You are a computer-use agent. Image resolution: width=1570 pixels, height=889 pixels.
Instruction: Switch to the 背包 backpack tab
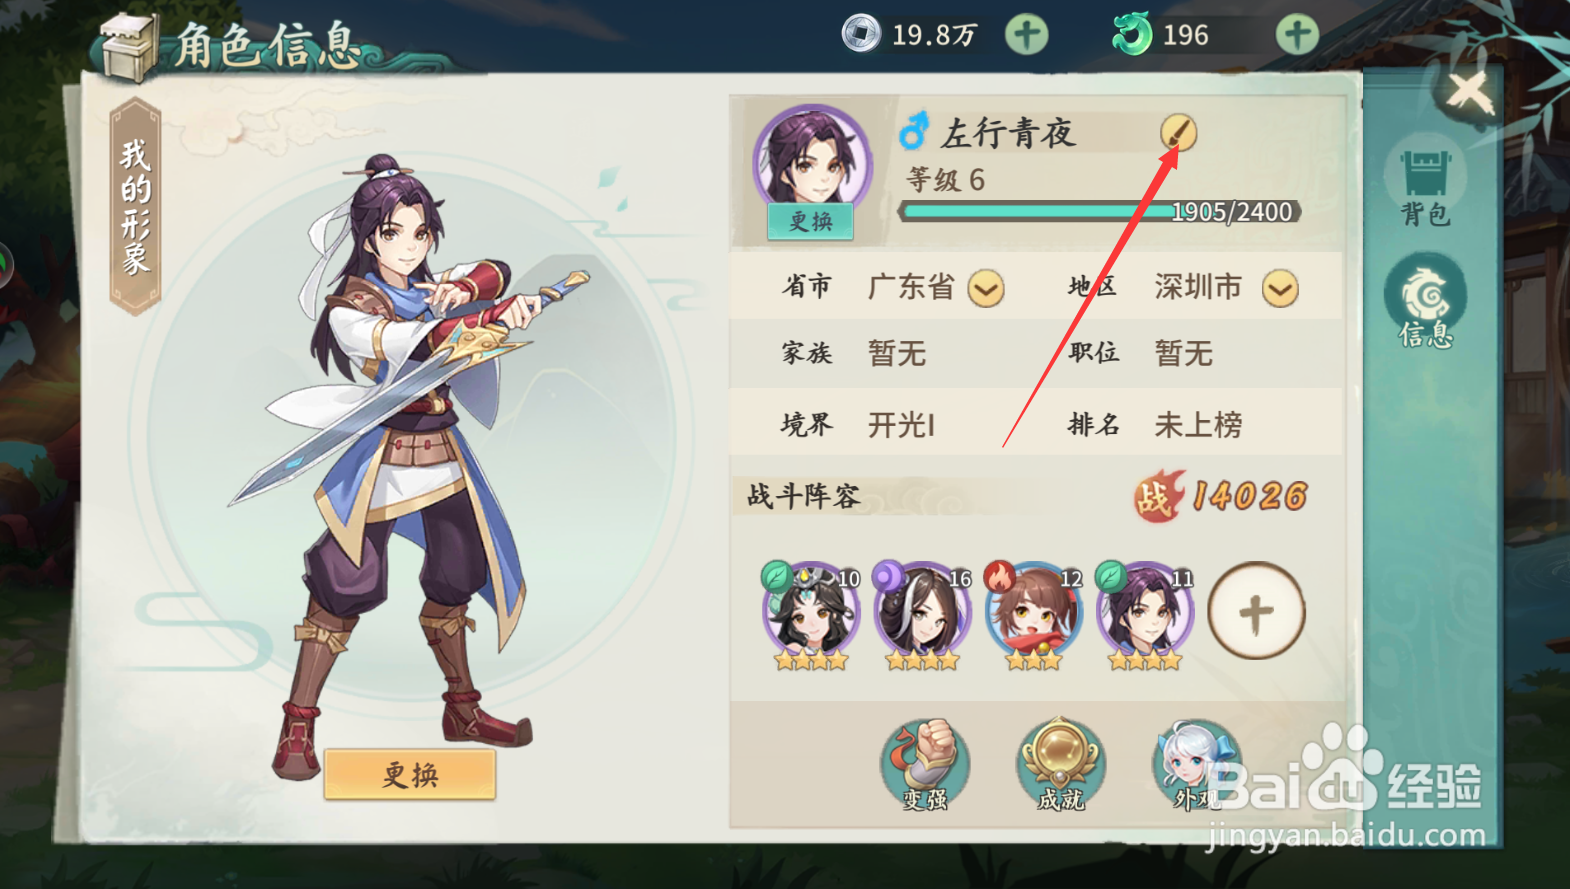[x=1426, y=187]
